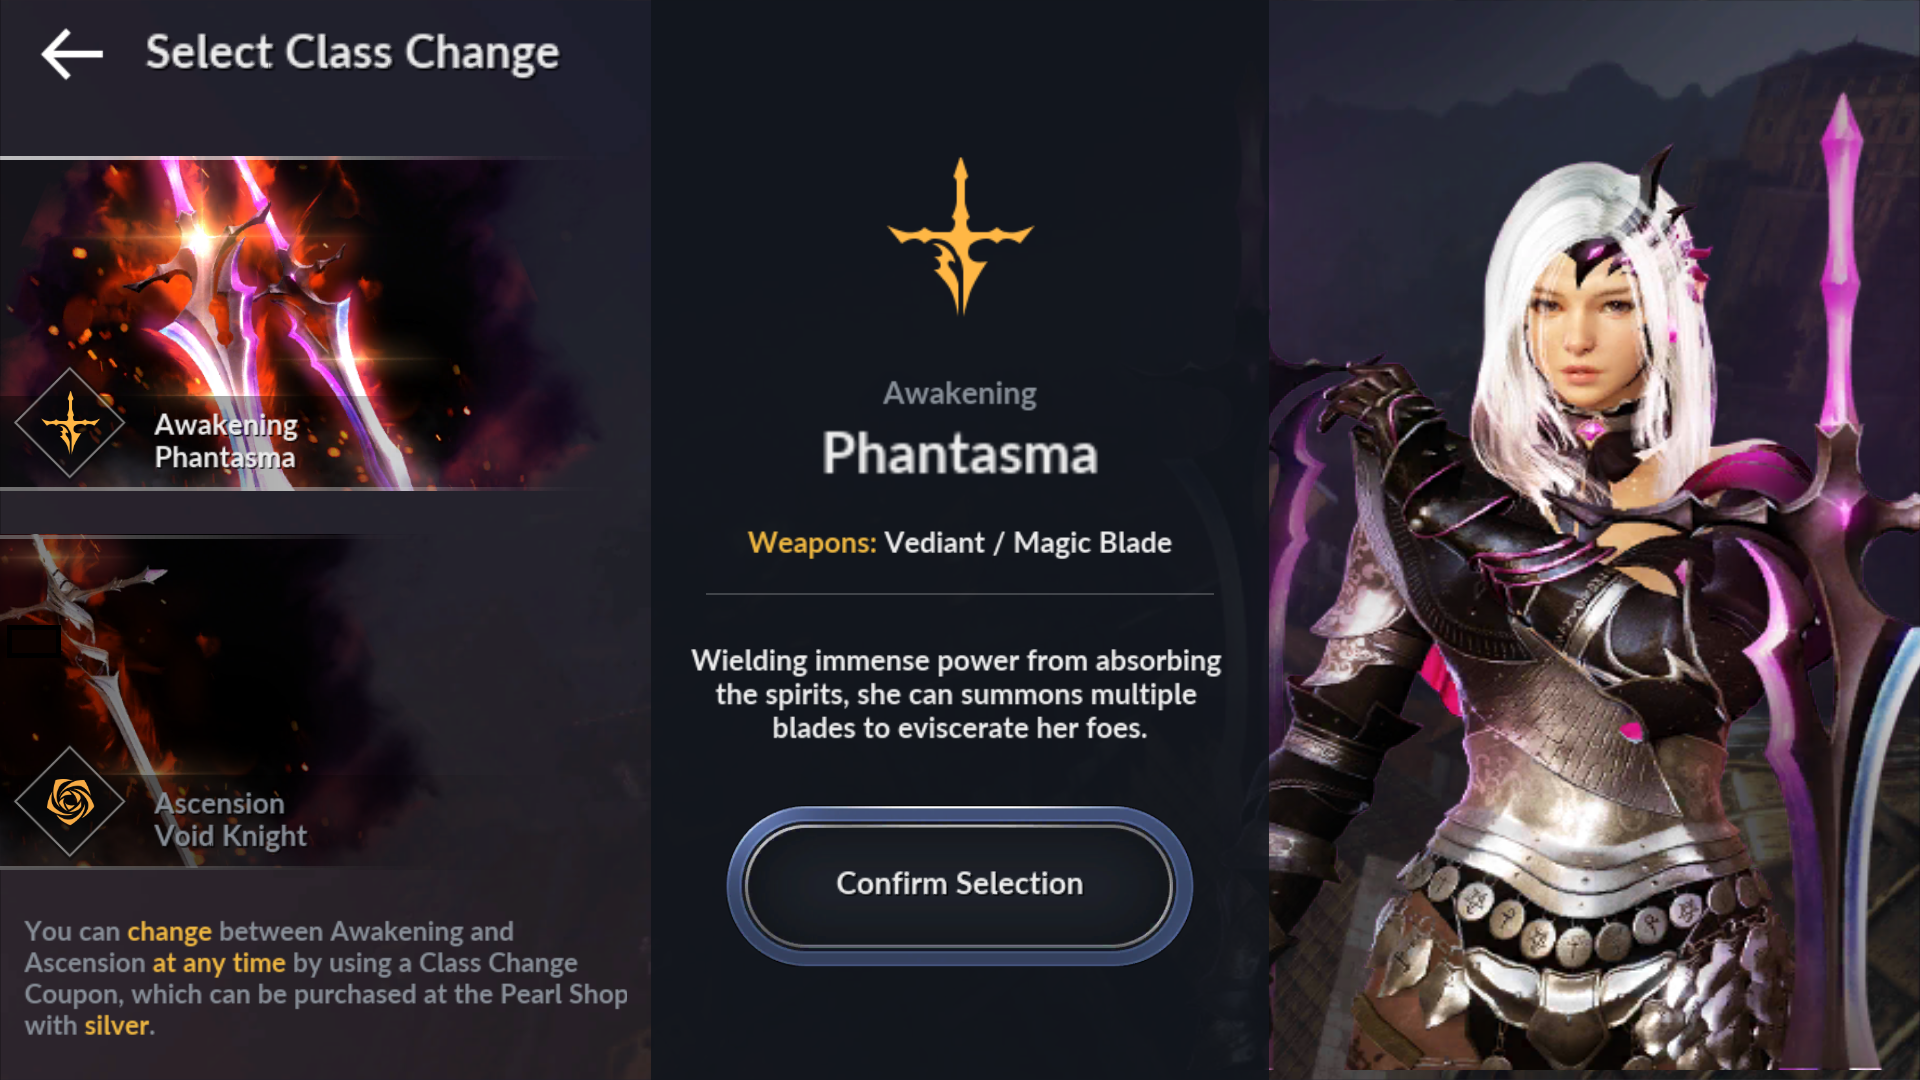Click the highlighted word 'change' in the note
The width and height of the screenshot is (1920, 1080).
tap(169, 932)
